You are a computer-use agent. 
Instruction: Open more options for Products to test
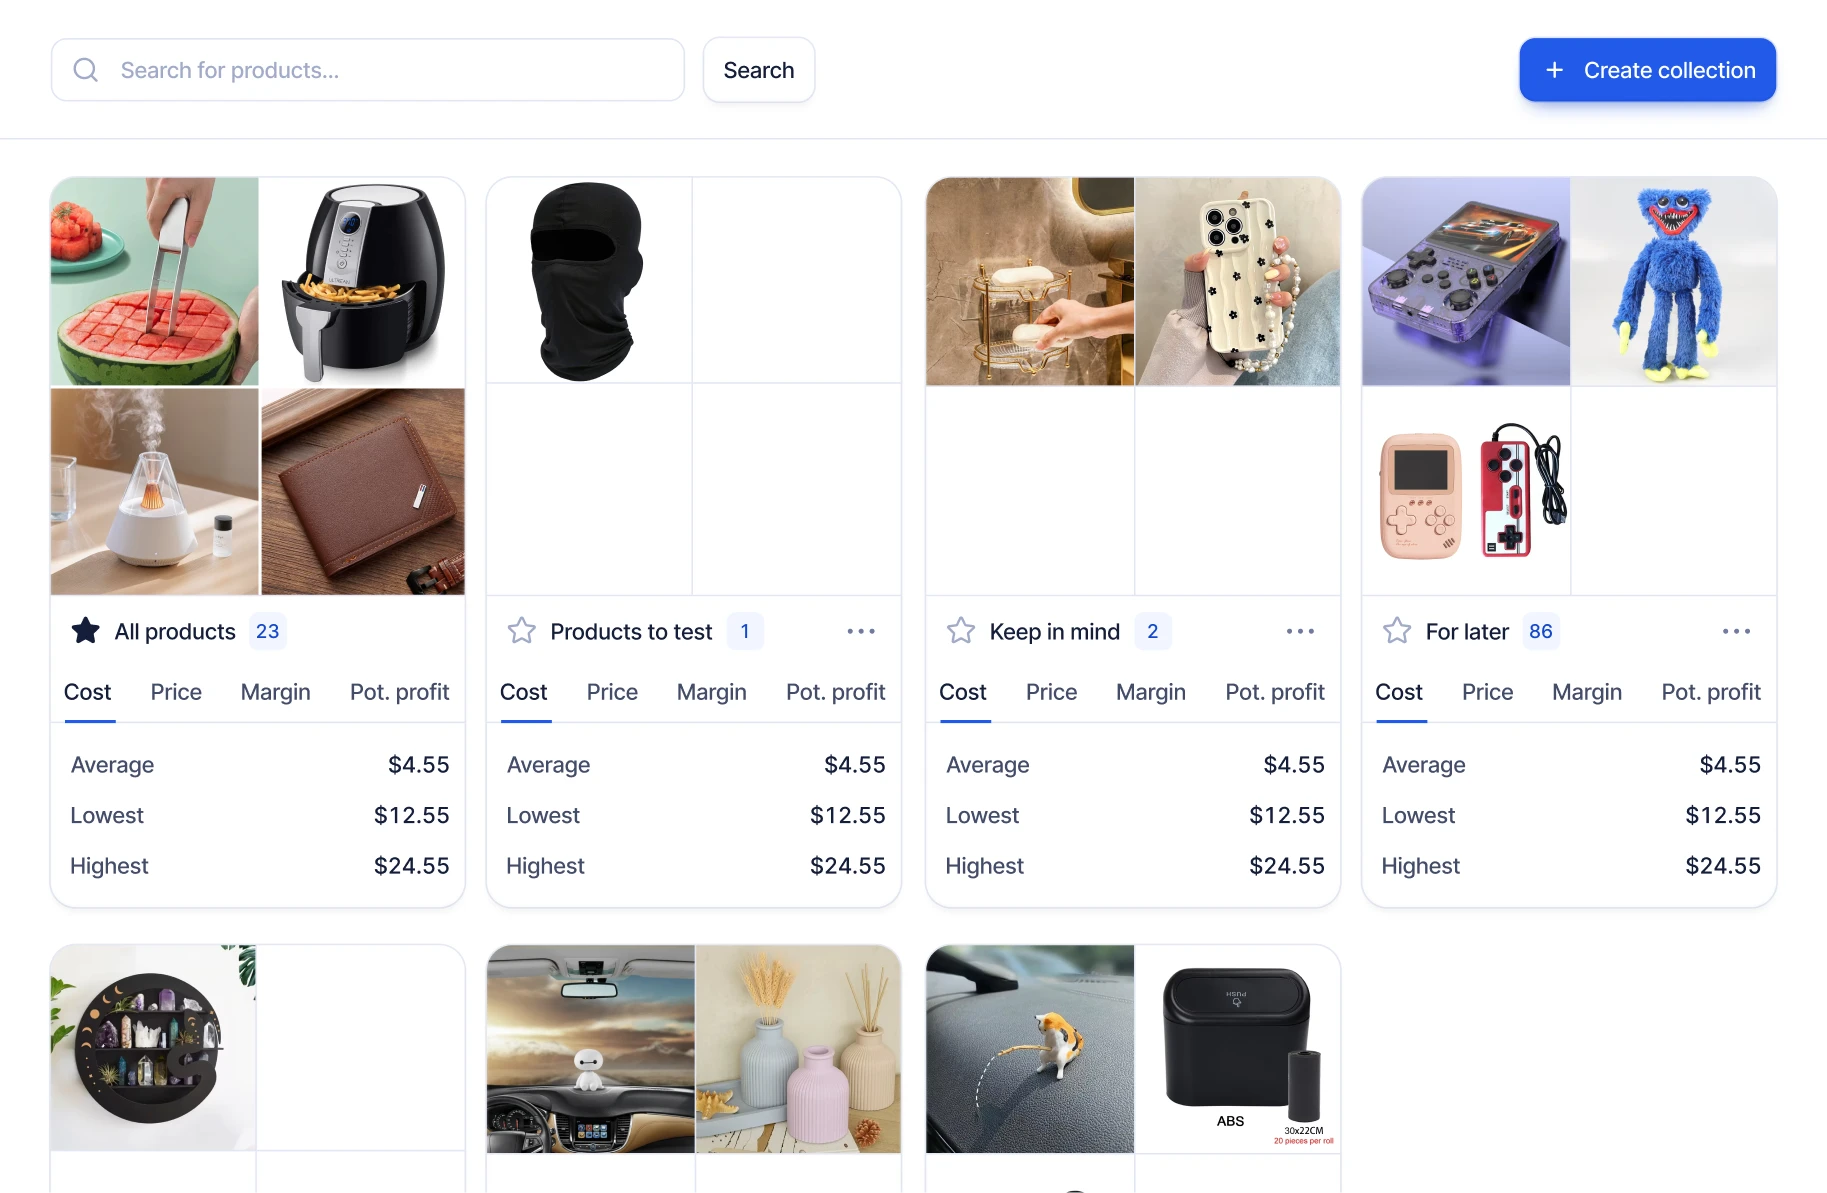pos(861,631)
